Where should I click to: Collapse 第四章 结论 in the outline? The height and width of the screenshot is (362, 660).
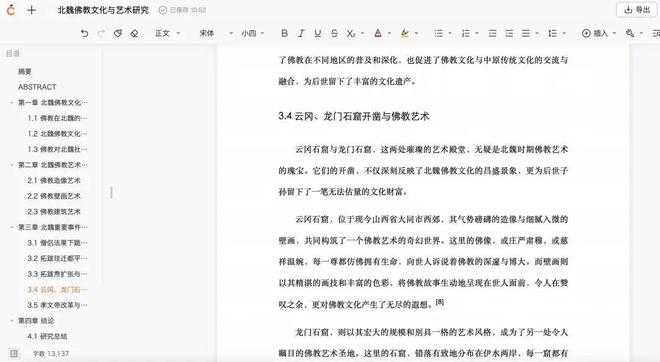pyautogui.click(x=12, y=321)
